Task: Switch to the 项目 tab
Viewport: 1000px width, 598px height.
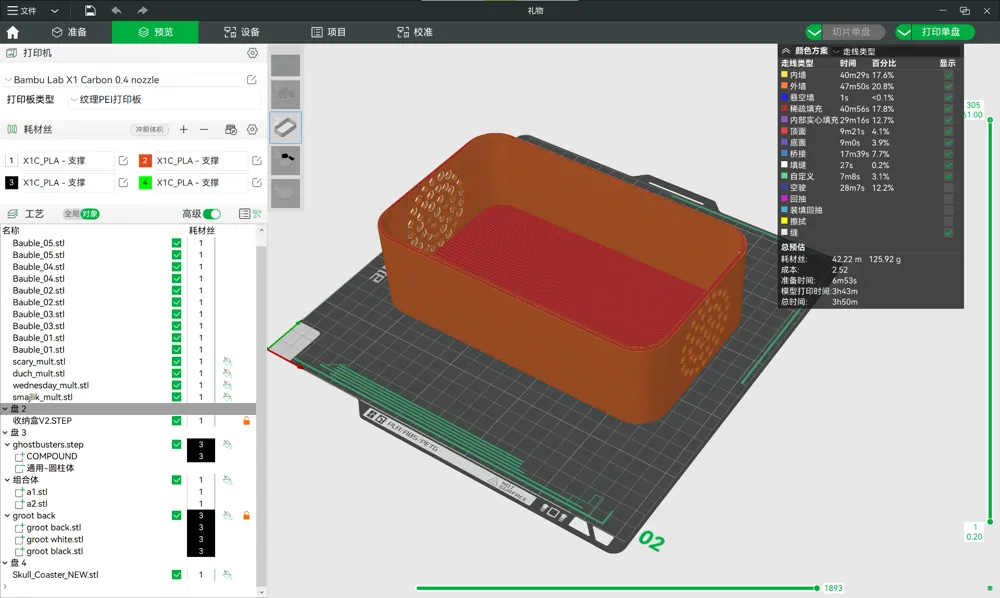Action: click(x=328, y=32)
